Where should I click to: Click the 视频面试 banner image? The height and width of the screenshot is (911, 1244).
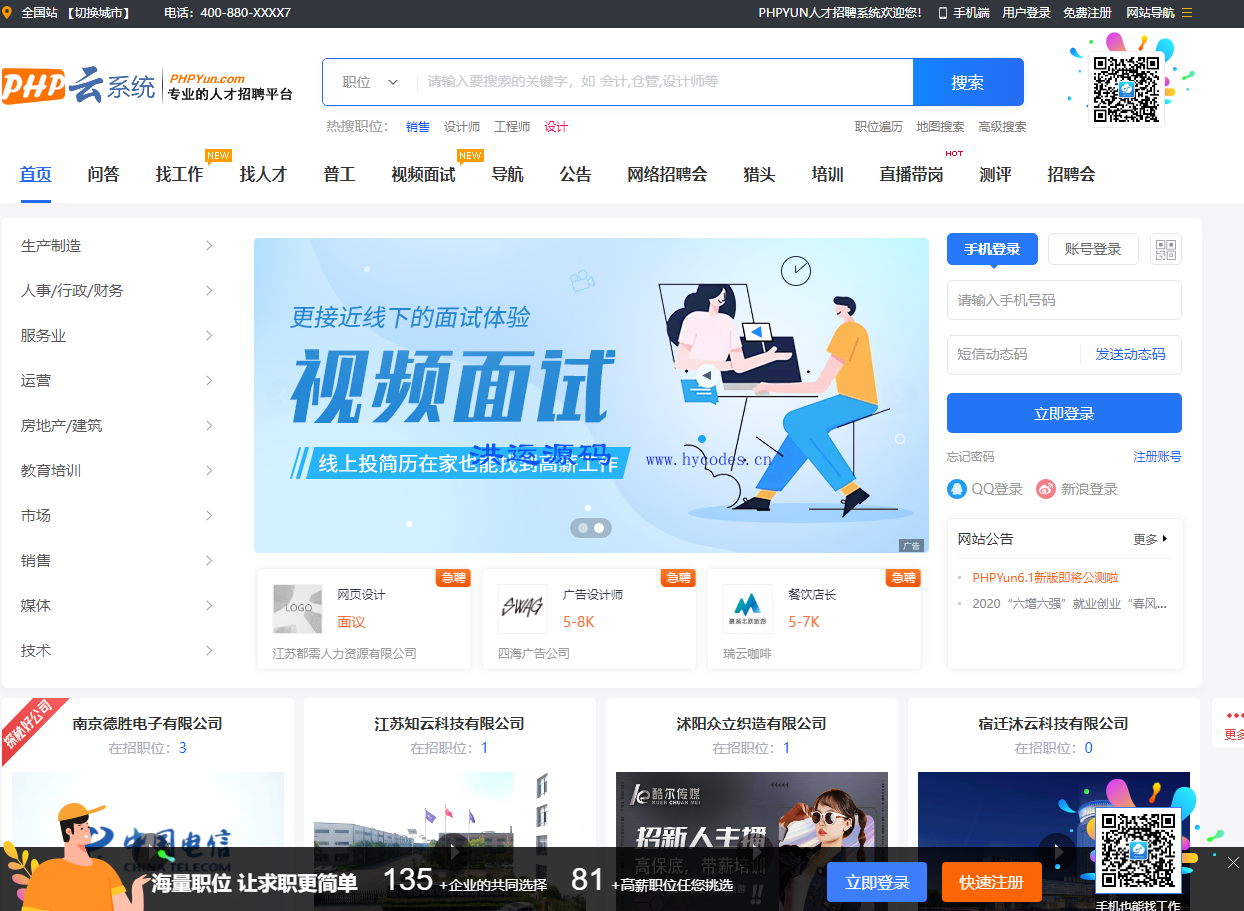[591, 395]
